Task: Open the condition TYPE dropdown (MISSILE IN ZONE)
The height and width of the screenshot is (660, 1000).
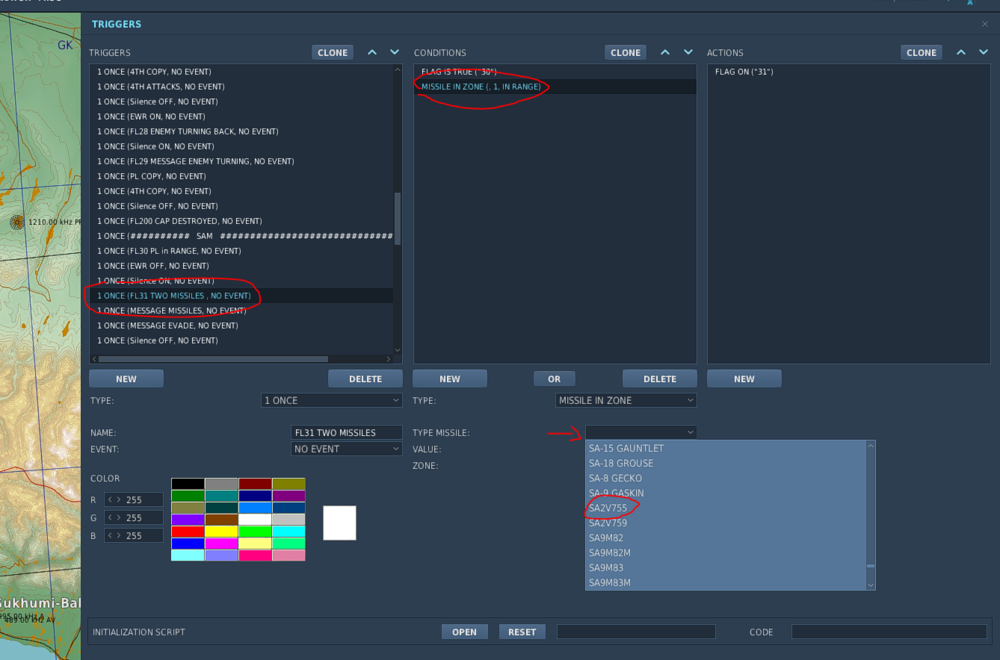Action: tap(626, 400)
